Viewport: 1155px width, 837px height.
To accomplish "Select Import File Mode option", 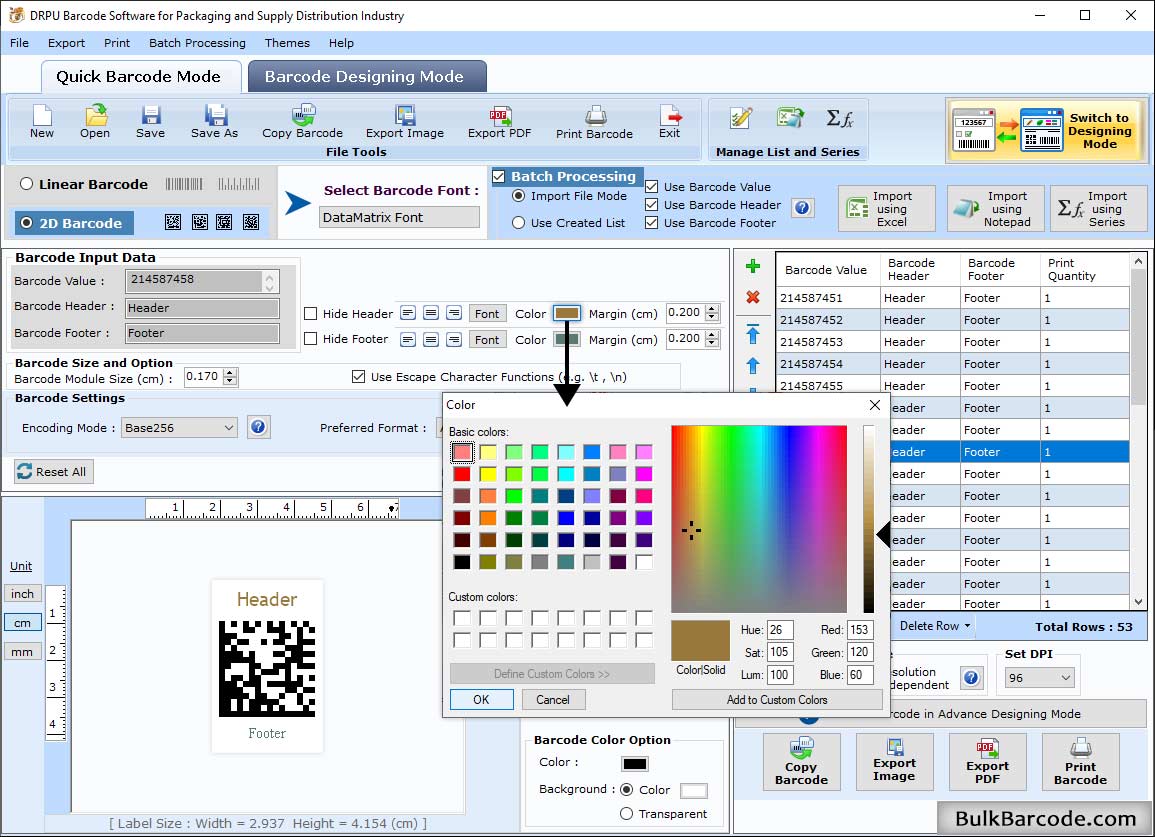I will [x=519, y=196].
